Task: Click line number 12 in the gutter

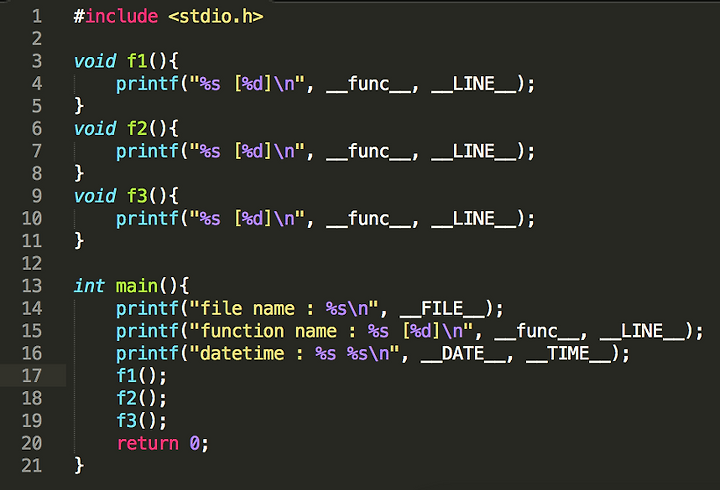Action: click(x=32, y=263)
